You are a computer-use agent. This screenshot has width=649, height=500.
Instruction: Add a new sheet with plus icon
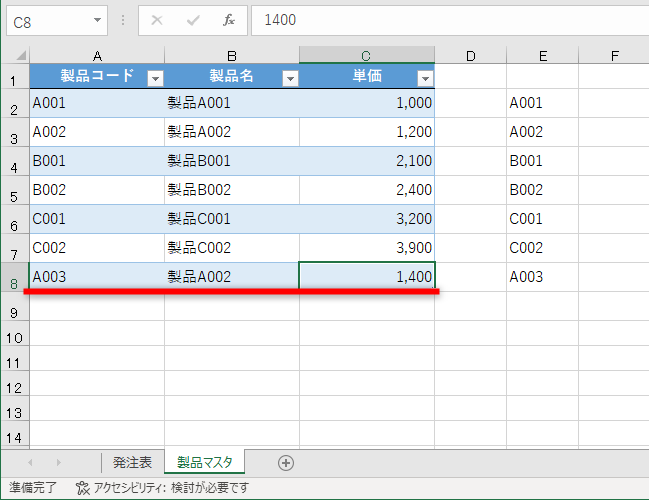coord(286,463)
